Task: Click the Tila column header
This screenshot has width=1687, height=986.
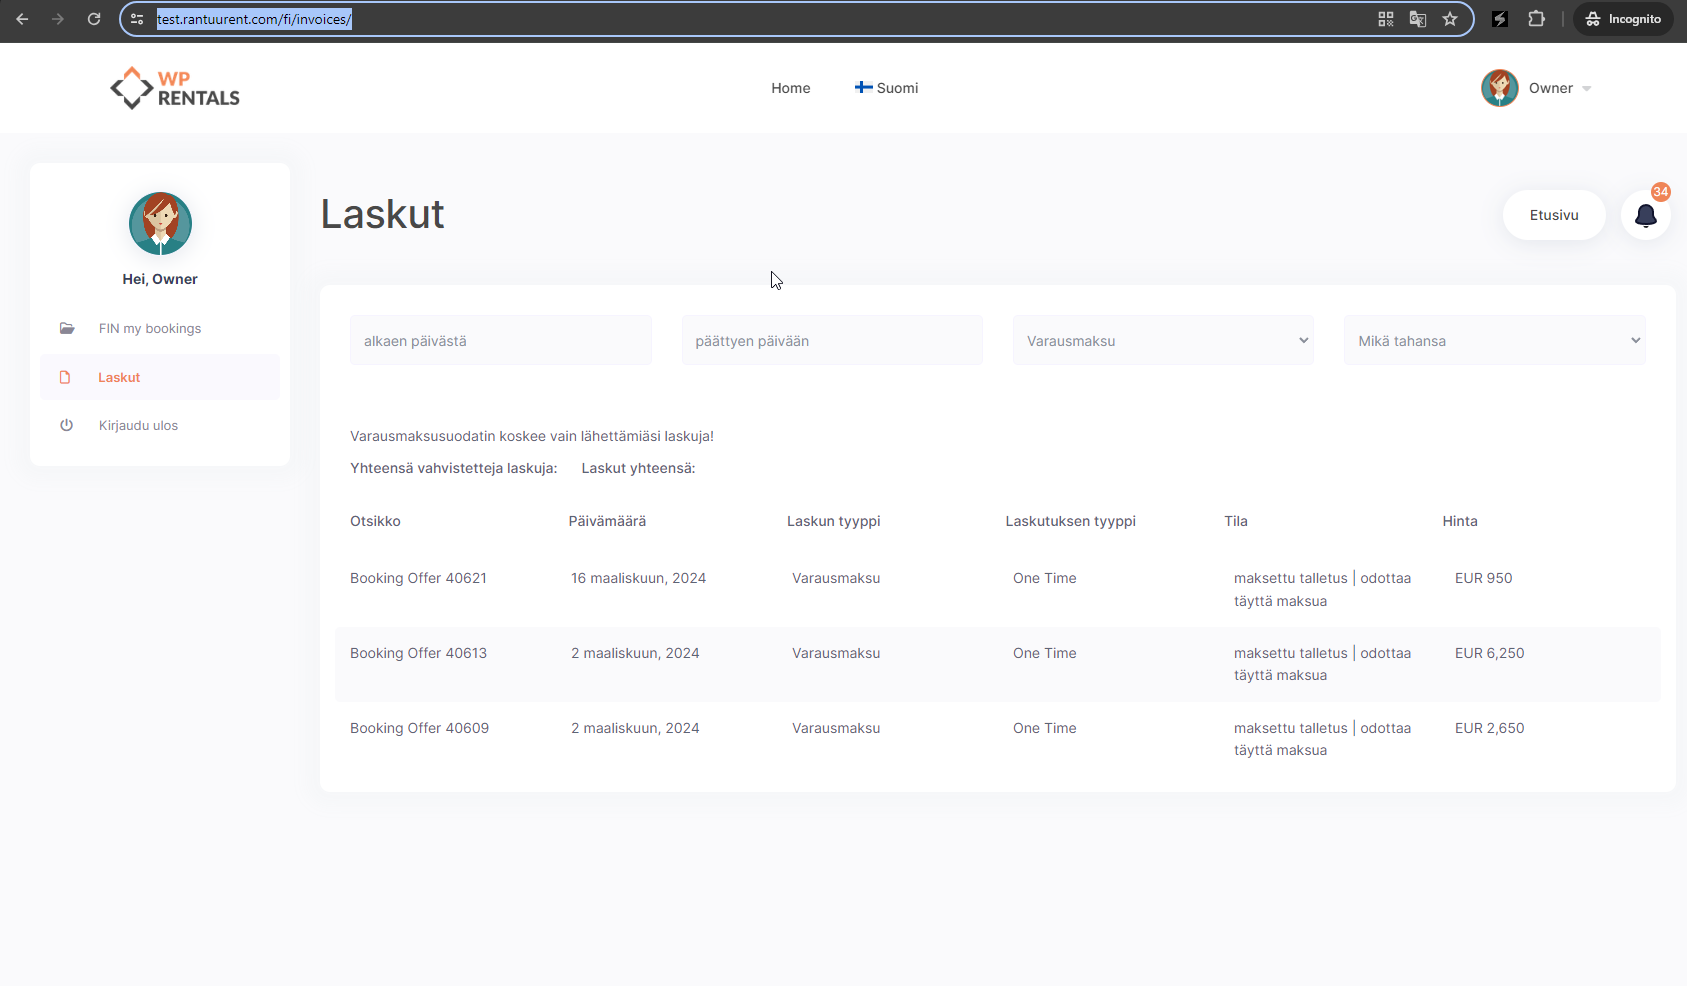Action: click(1236, 521)
